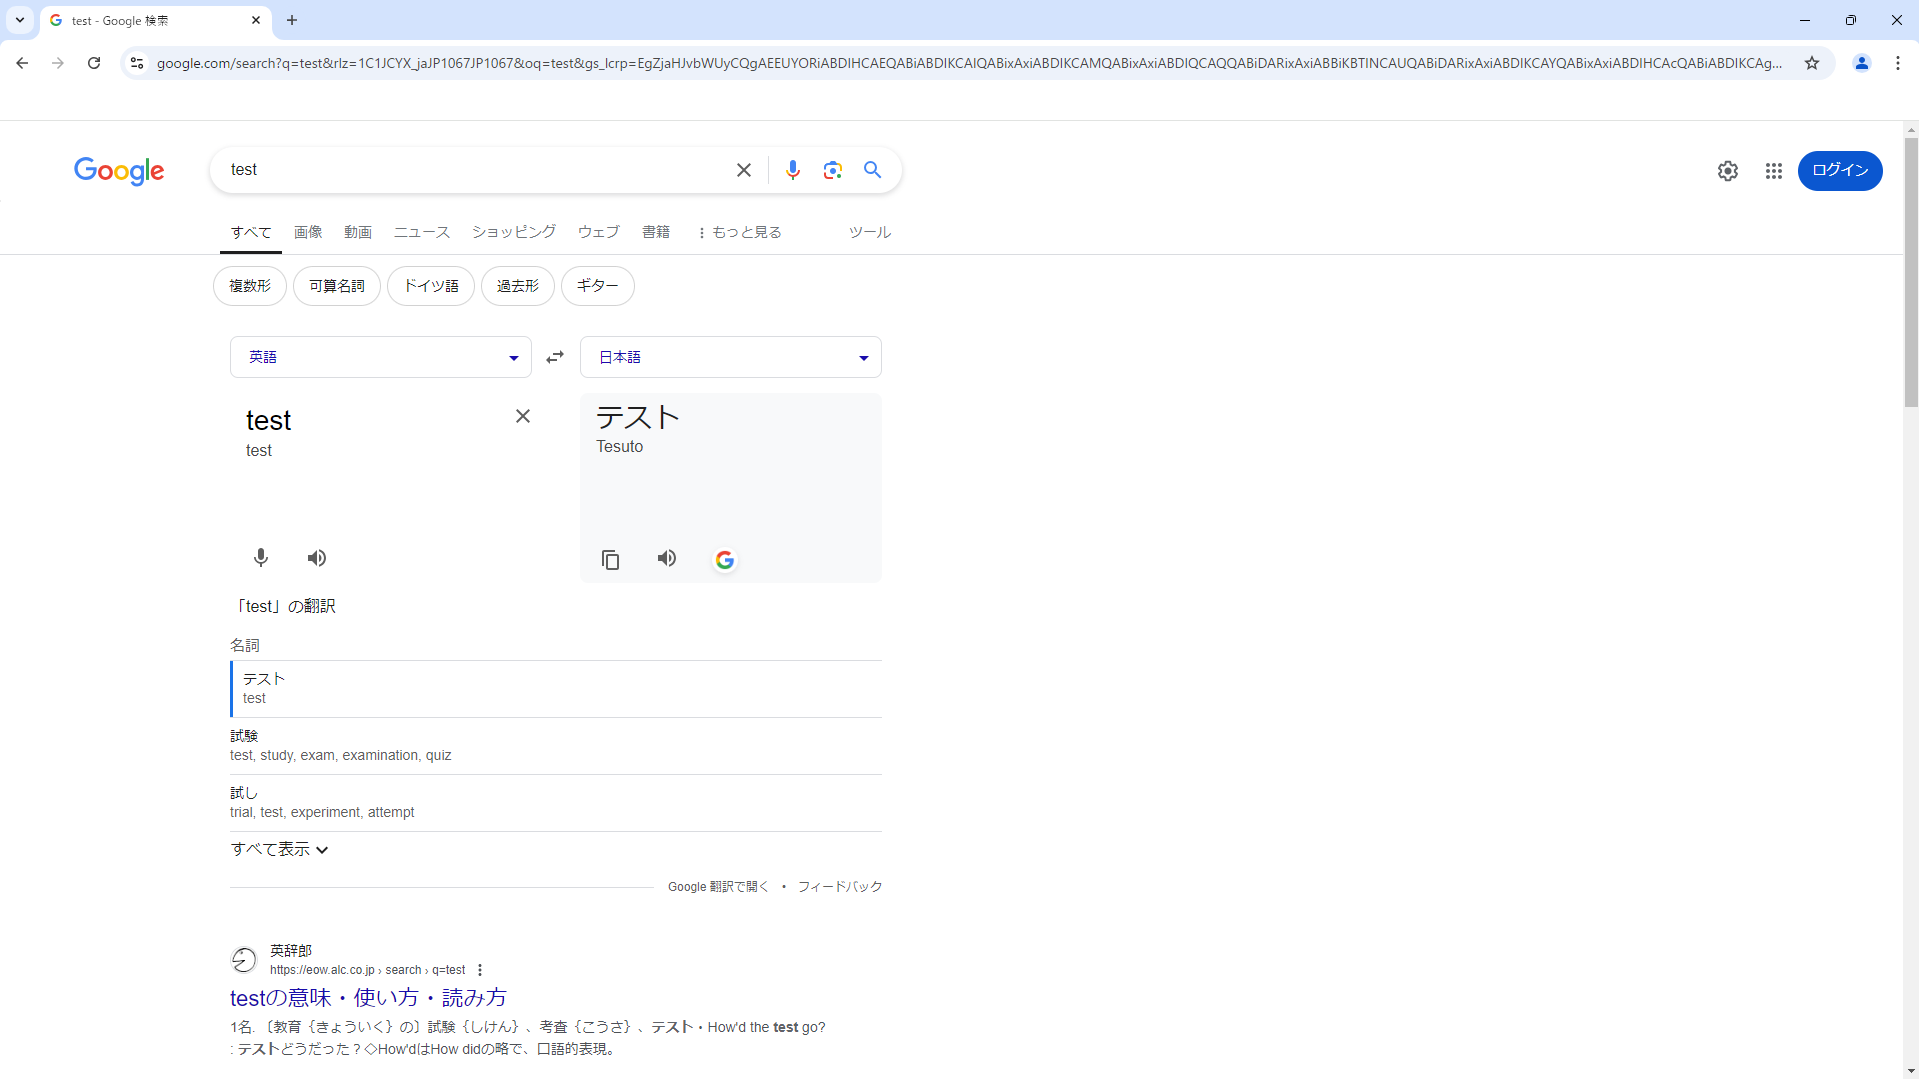Close the 'test - Google 検索' tab
This screenshot has height=1079, width=1919.
tap(256, 20)
